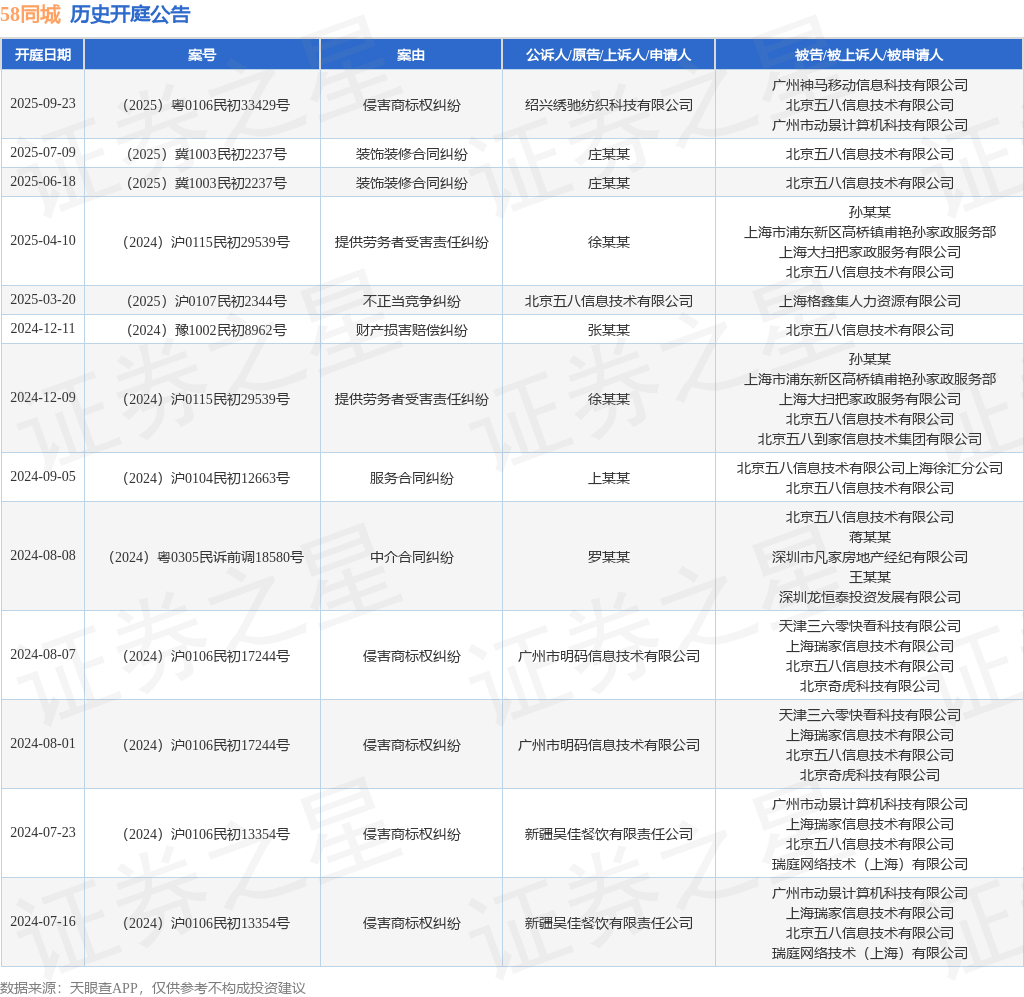Click plaintiff 绍兴绣驰纺织科技有限公司
1024x997 pixels.
609,105
